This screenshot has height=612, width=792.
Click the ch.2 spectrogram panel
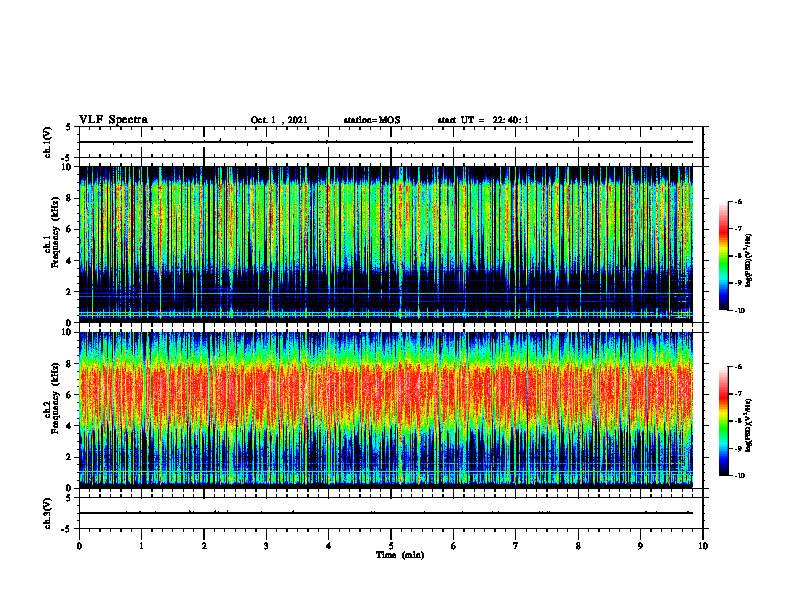[385, 410]
